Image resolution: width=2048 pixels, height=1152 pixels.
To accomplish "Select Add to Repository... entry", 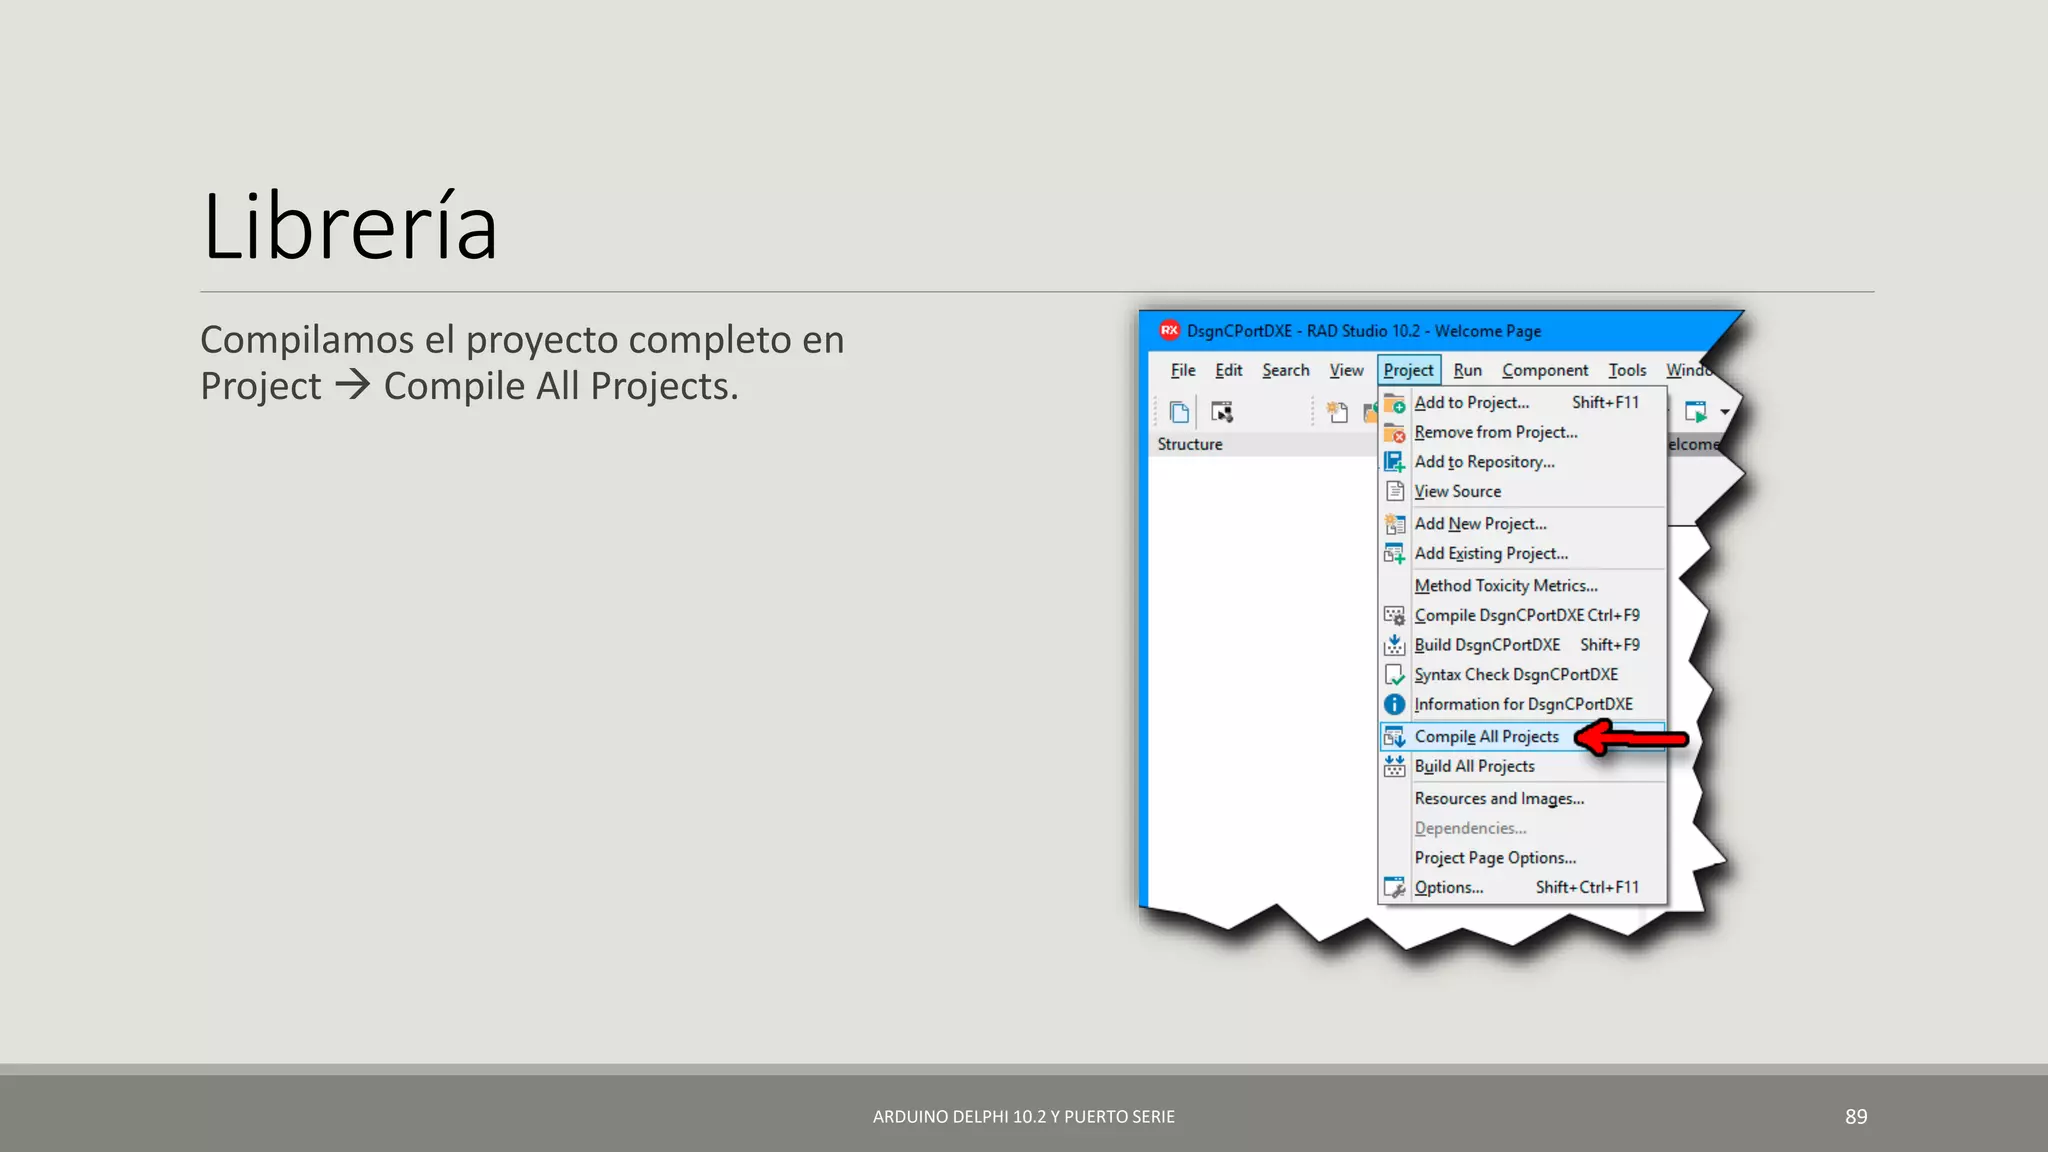I will pos(1522,462).
